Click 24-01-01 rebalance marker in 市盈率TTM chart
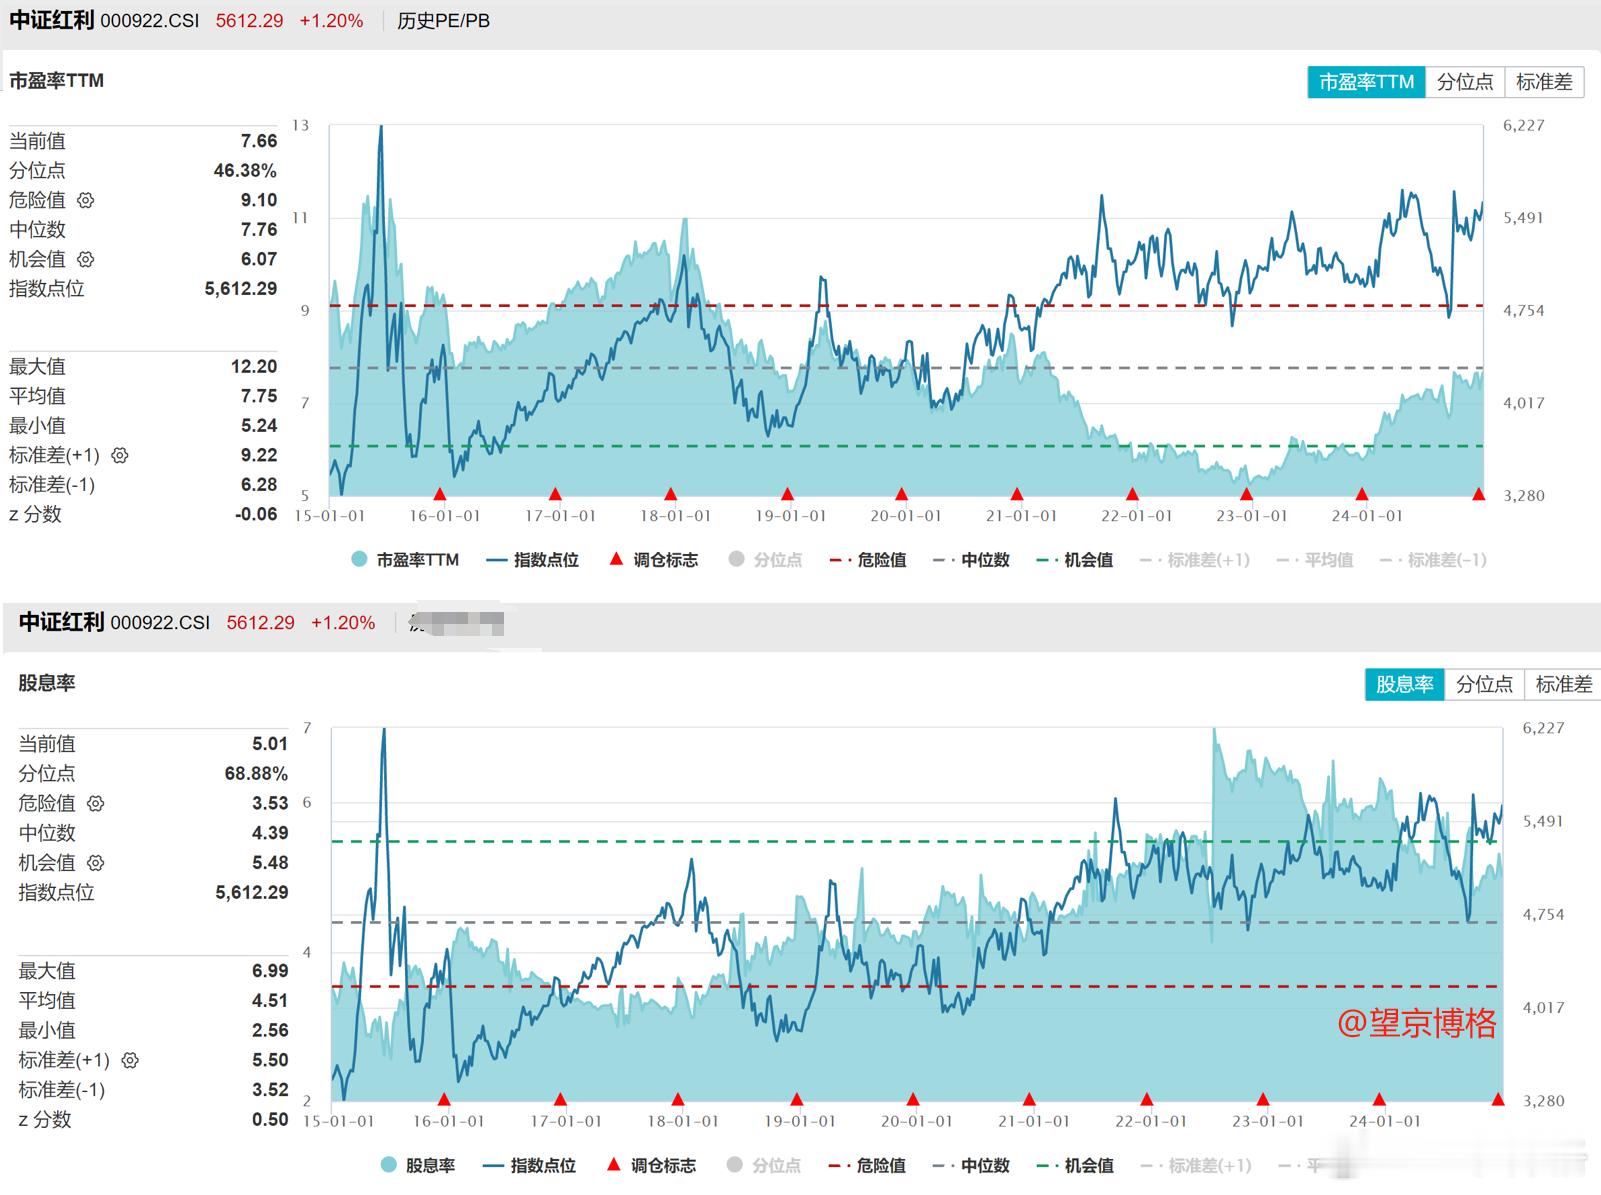The height and width of the screenshot is (1195, 1601). [1361, 494]
